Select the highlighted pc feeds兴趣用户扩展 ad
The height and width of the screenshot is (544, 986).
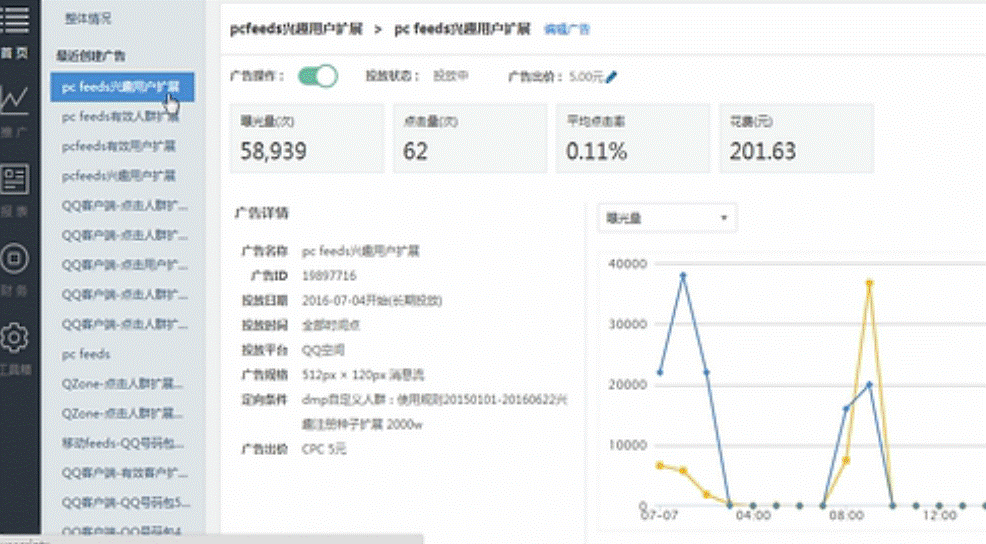[122, 87]
